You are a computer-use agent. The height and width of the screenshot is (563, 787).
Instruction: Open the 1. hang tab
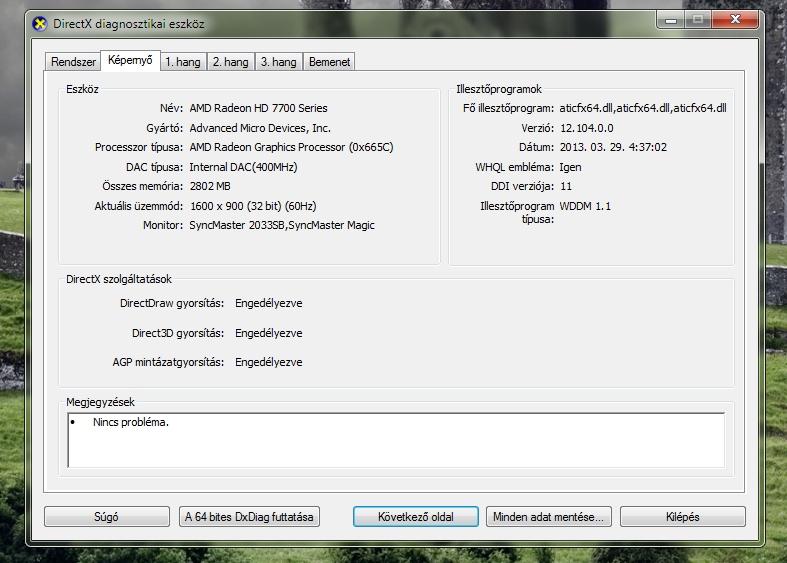tap(183, 62)
